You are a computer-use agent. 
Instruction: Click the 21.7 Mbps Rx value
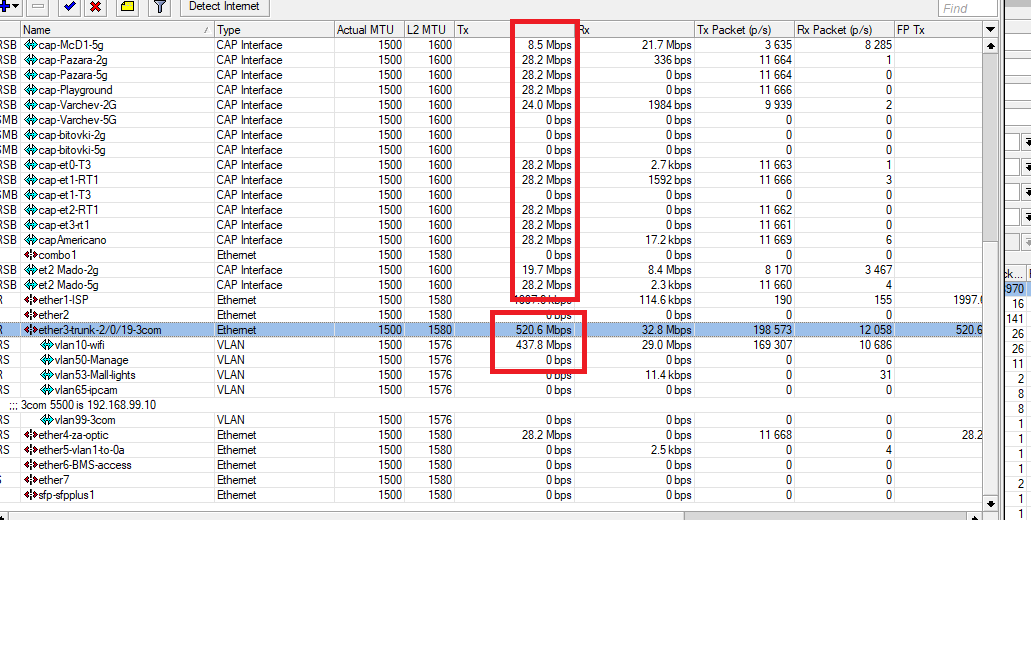[x=667, y=45]
